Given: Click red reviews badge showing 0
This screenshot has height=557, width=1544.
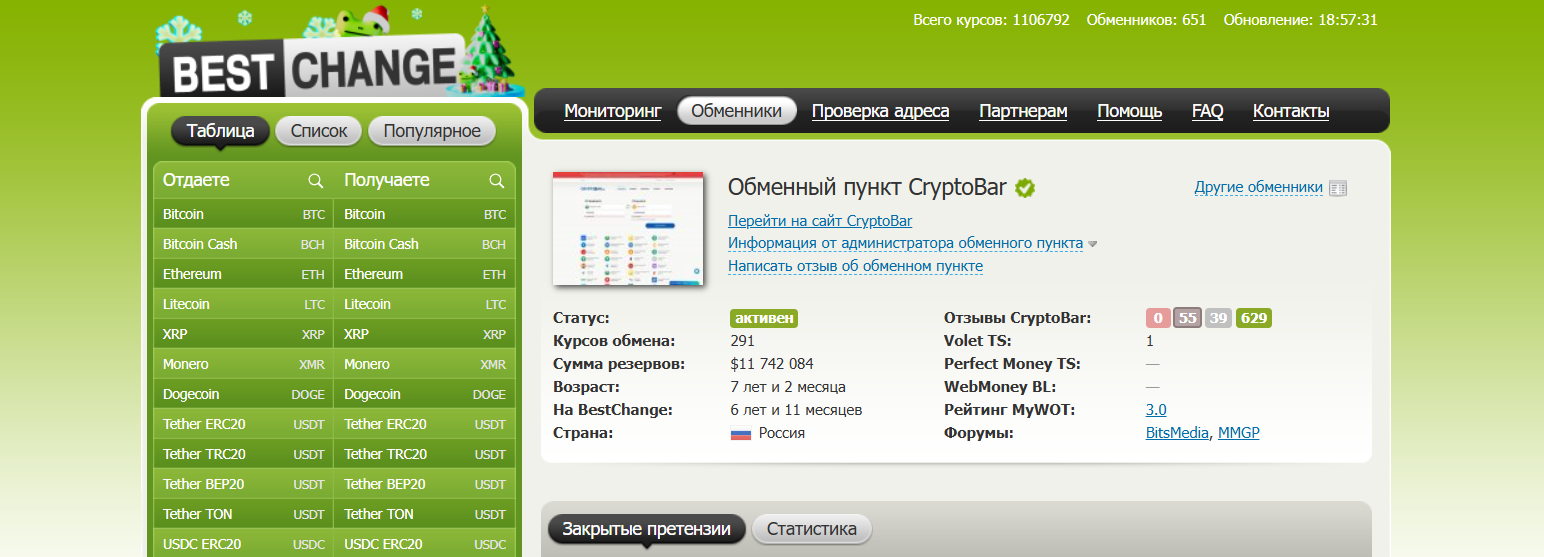Looking at the screenshot, I should pyautogui.click(x=1158, y=318).
